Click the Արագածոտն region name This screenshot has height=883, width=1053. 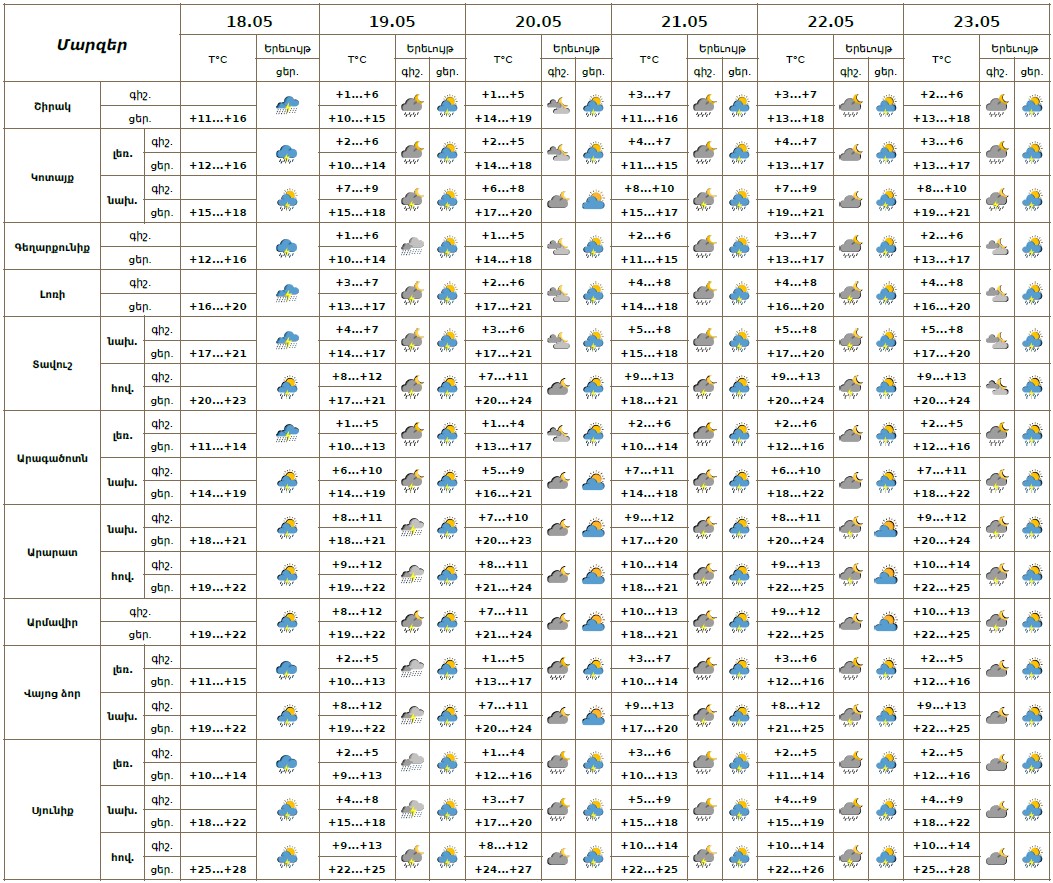point(52,459)
